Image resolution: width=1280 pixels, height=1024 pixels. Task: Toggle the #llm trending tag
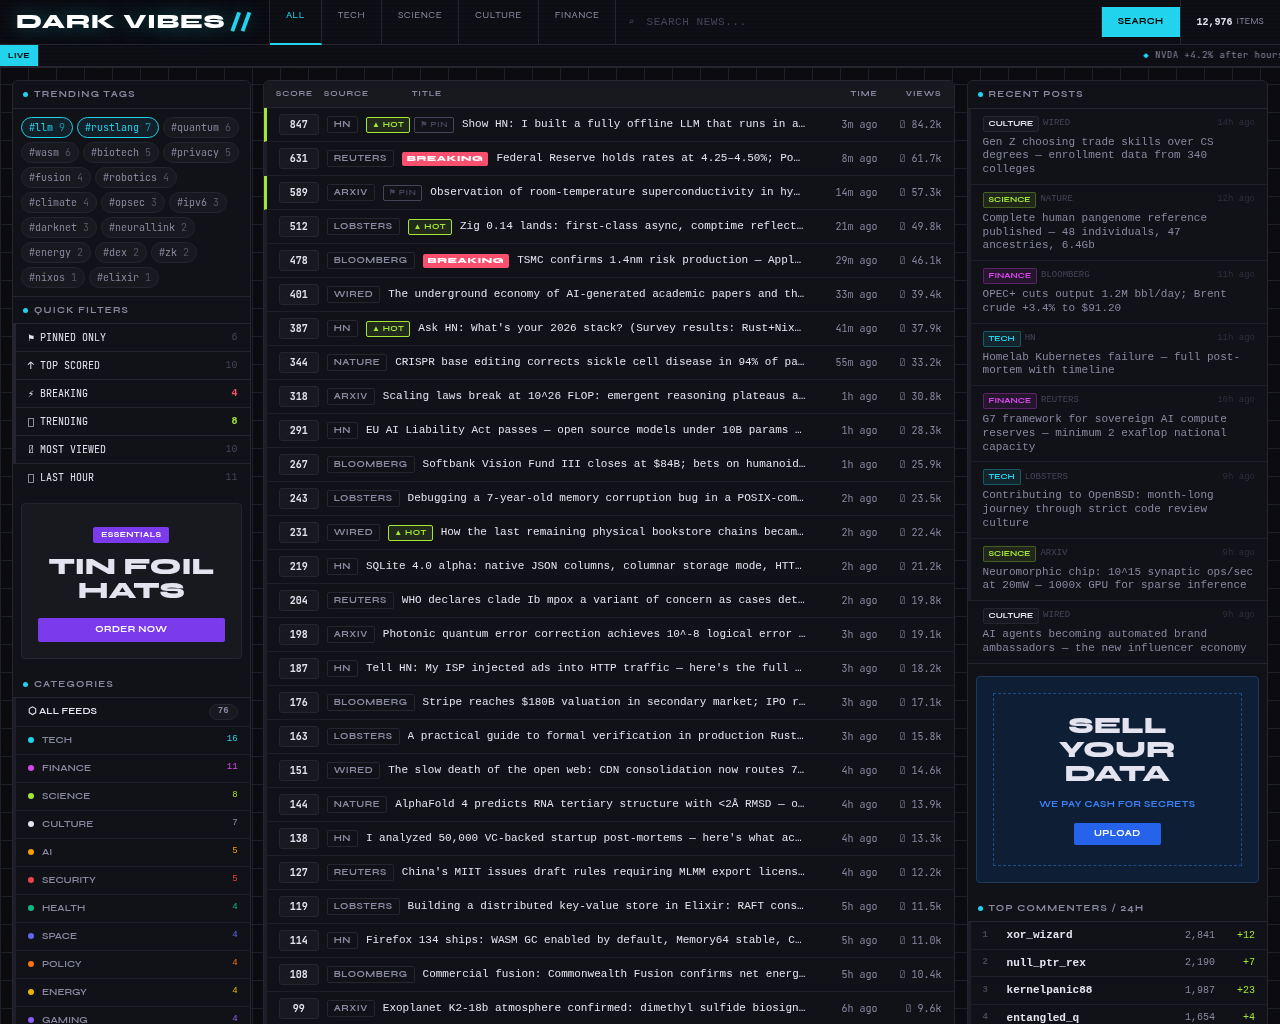pos(47,128)
